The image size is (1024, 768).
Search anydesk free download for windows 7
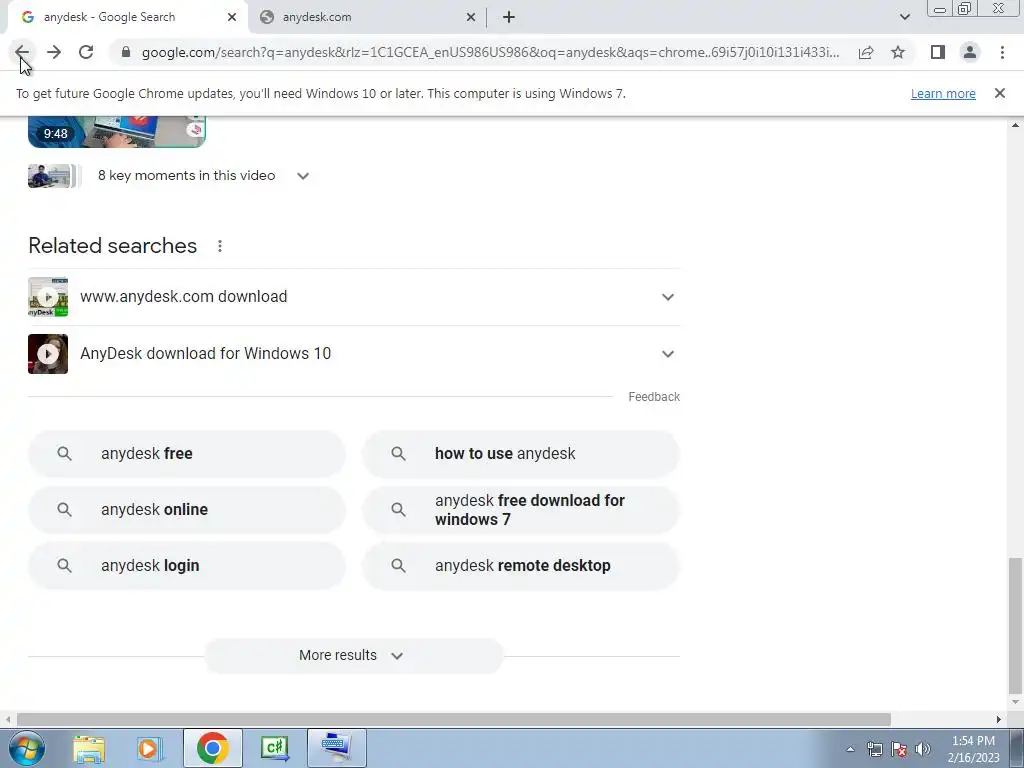521,509
